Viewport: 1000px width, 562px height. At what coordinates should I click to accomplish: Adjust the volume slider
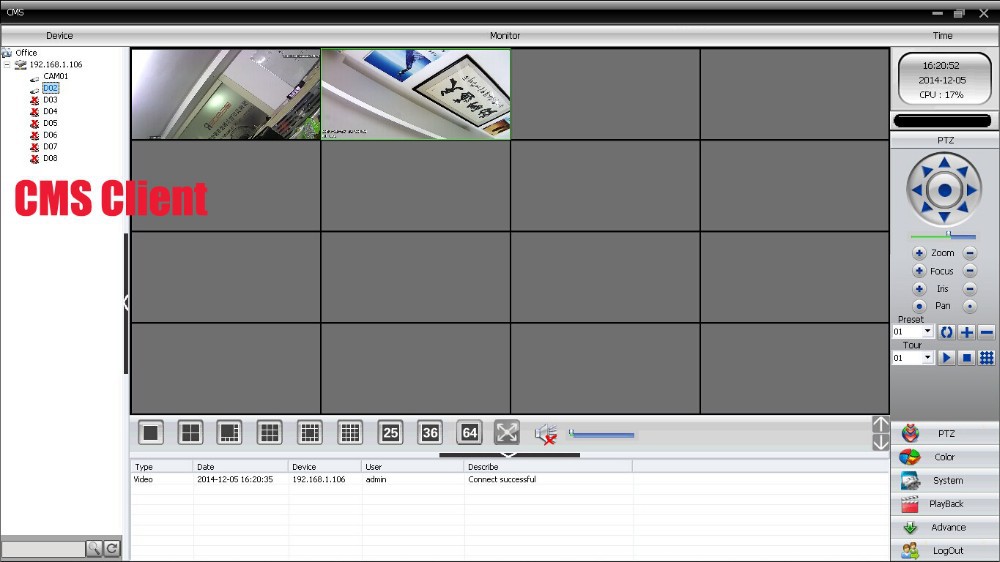tap(601, 435)
